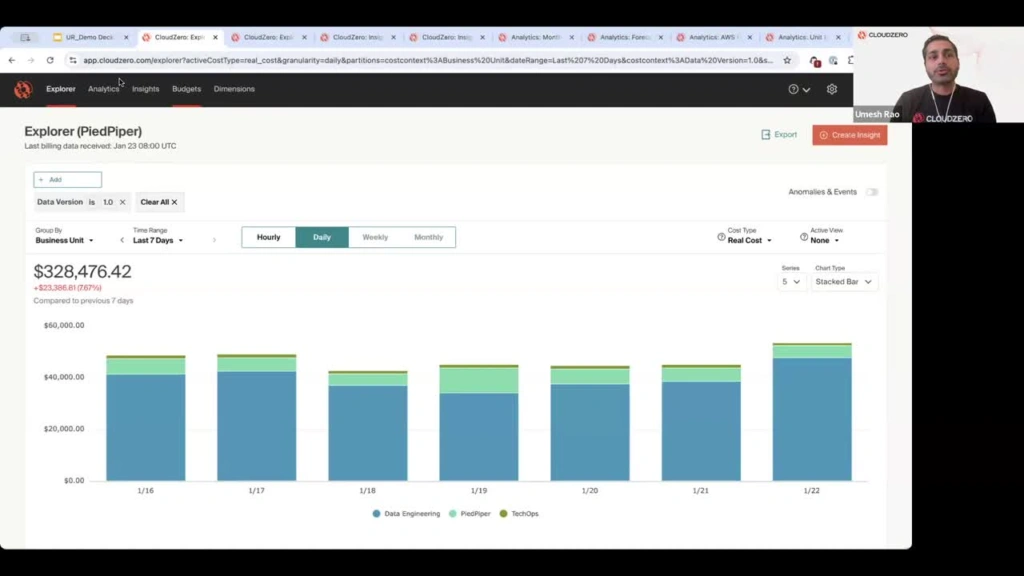Viewport: 1024px width, 576px height.
Task: Toggle PiedPiper legend series
Action: click(470, 514)
